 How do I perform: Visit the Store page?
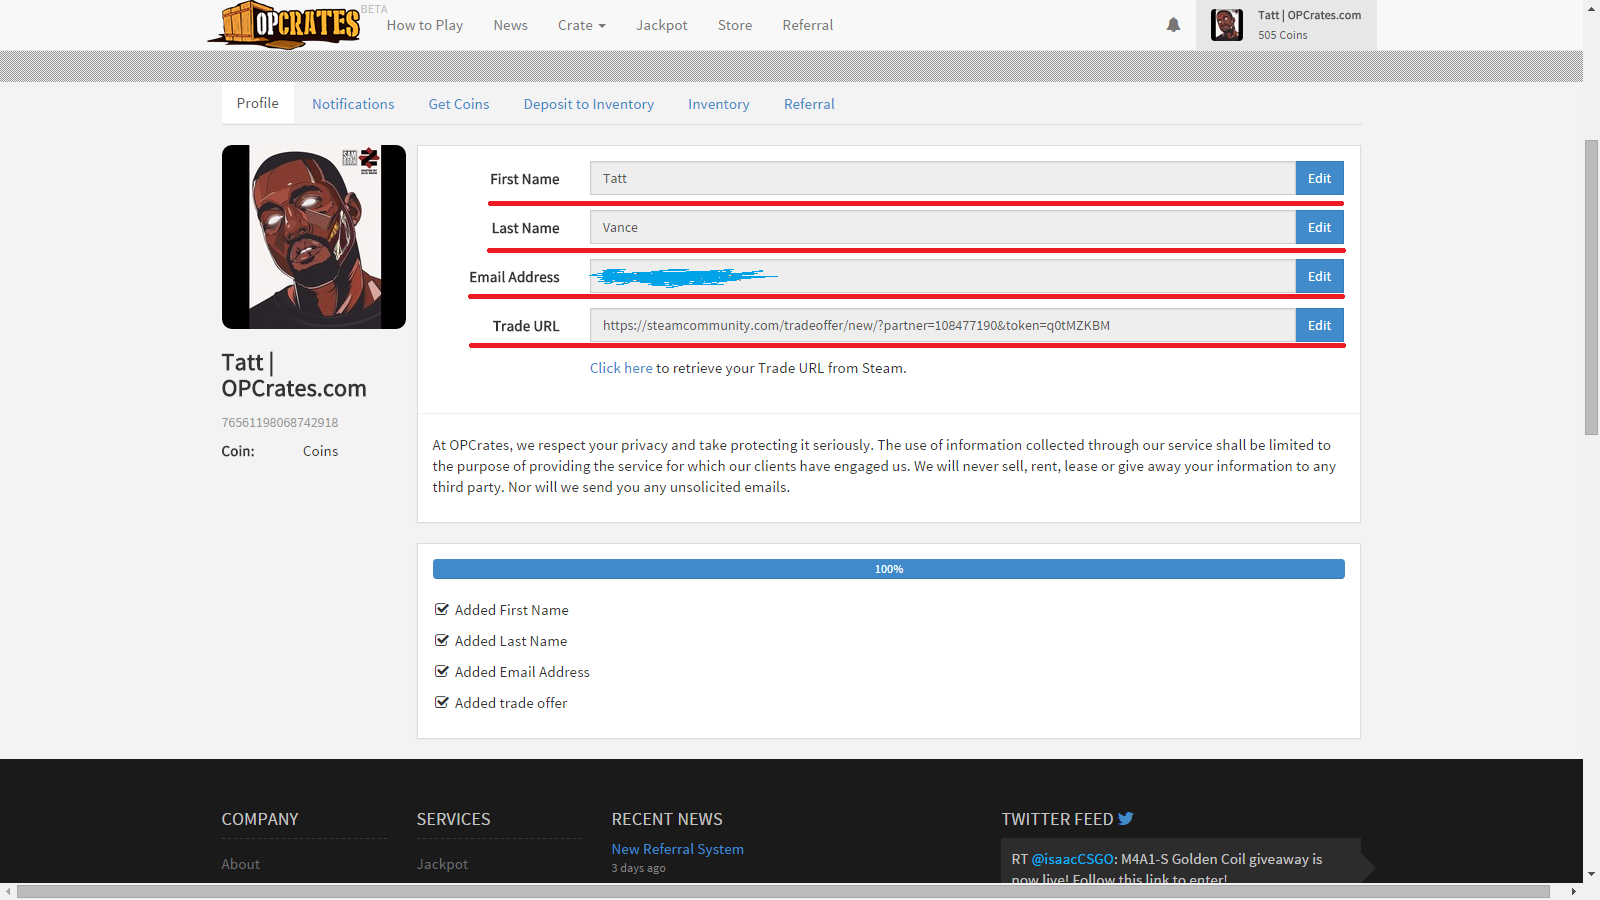(735, 25)
